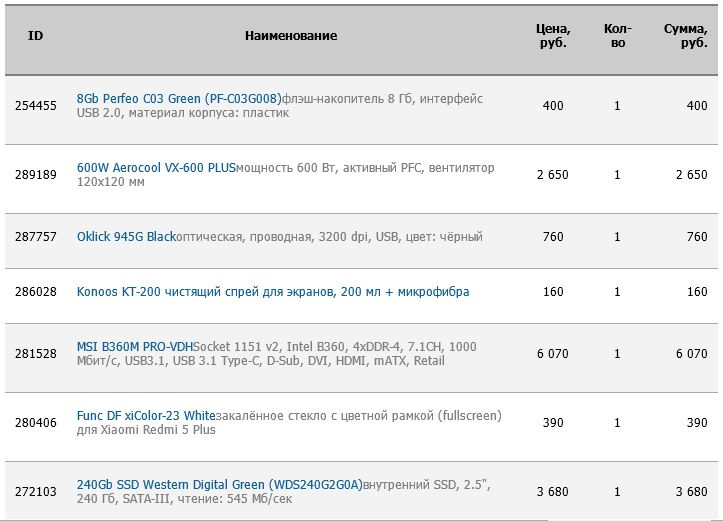Click the Наименование column header
This screenshot has height=521, width=723.
pos(291,36)
